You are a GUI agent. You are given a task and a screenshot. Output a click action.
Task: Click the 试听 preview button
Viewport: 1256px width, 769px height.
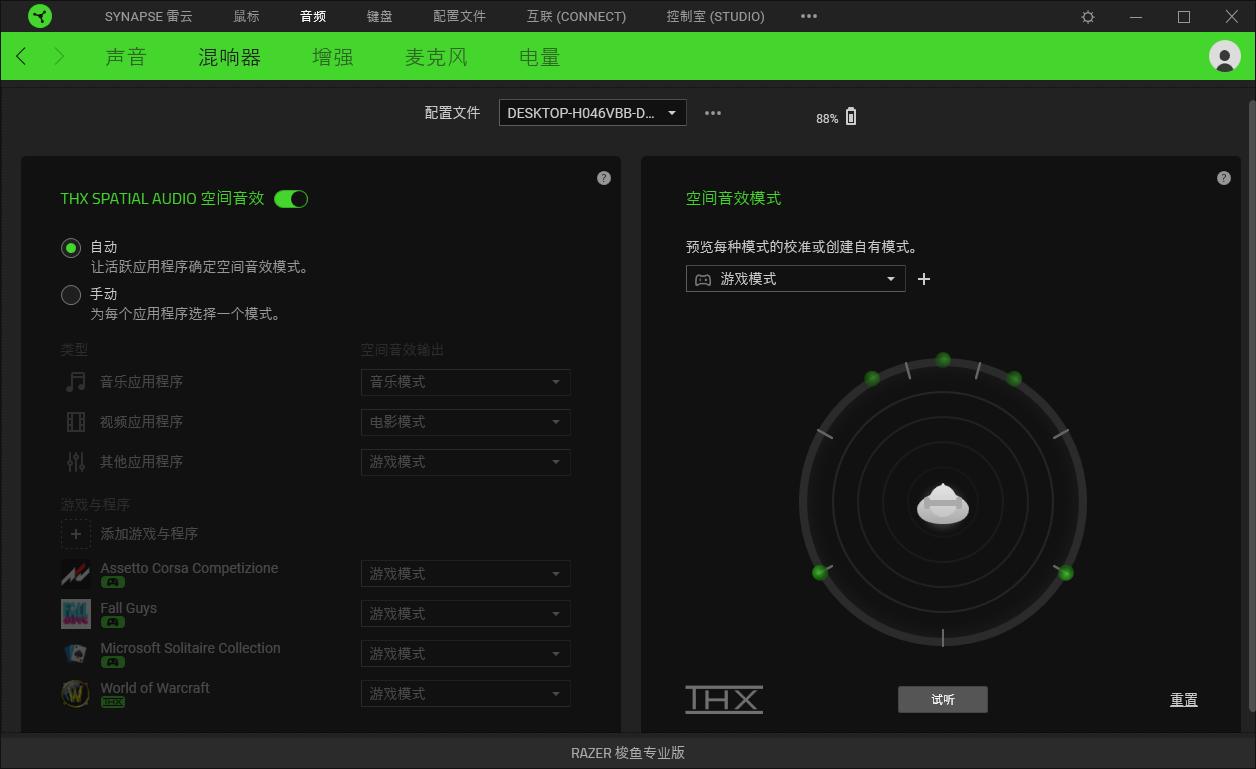click(942, 699)
